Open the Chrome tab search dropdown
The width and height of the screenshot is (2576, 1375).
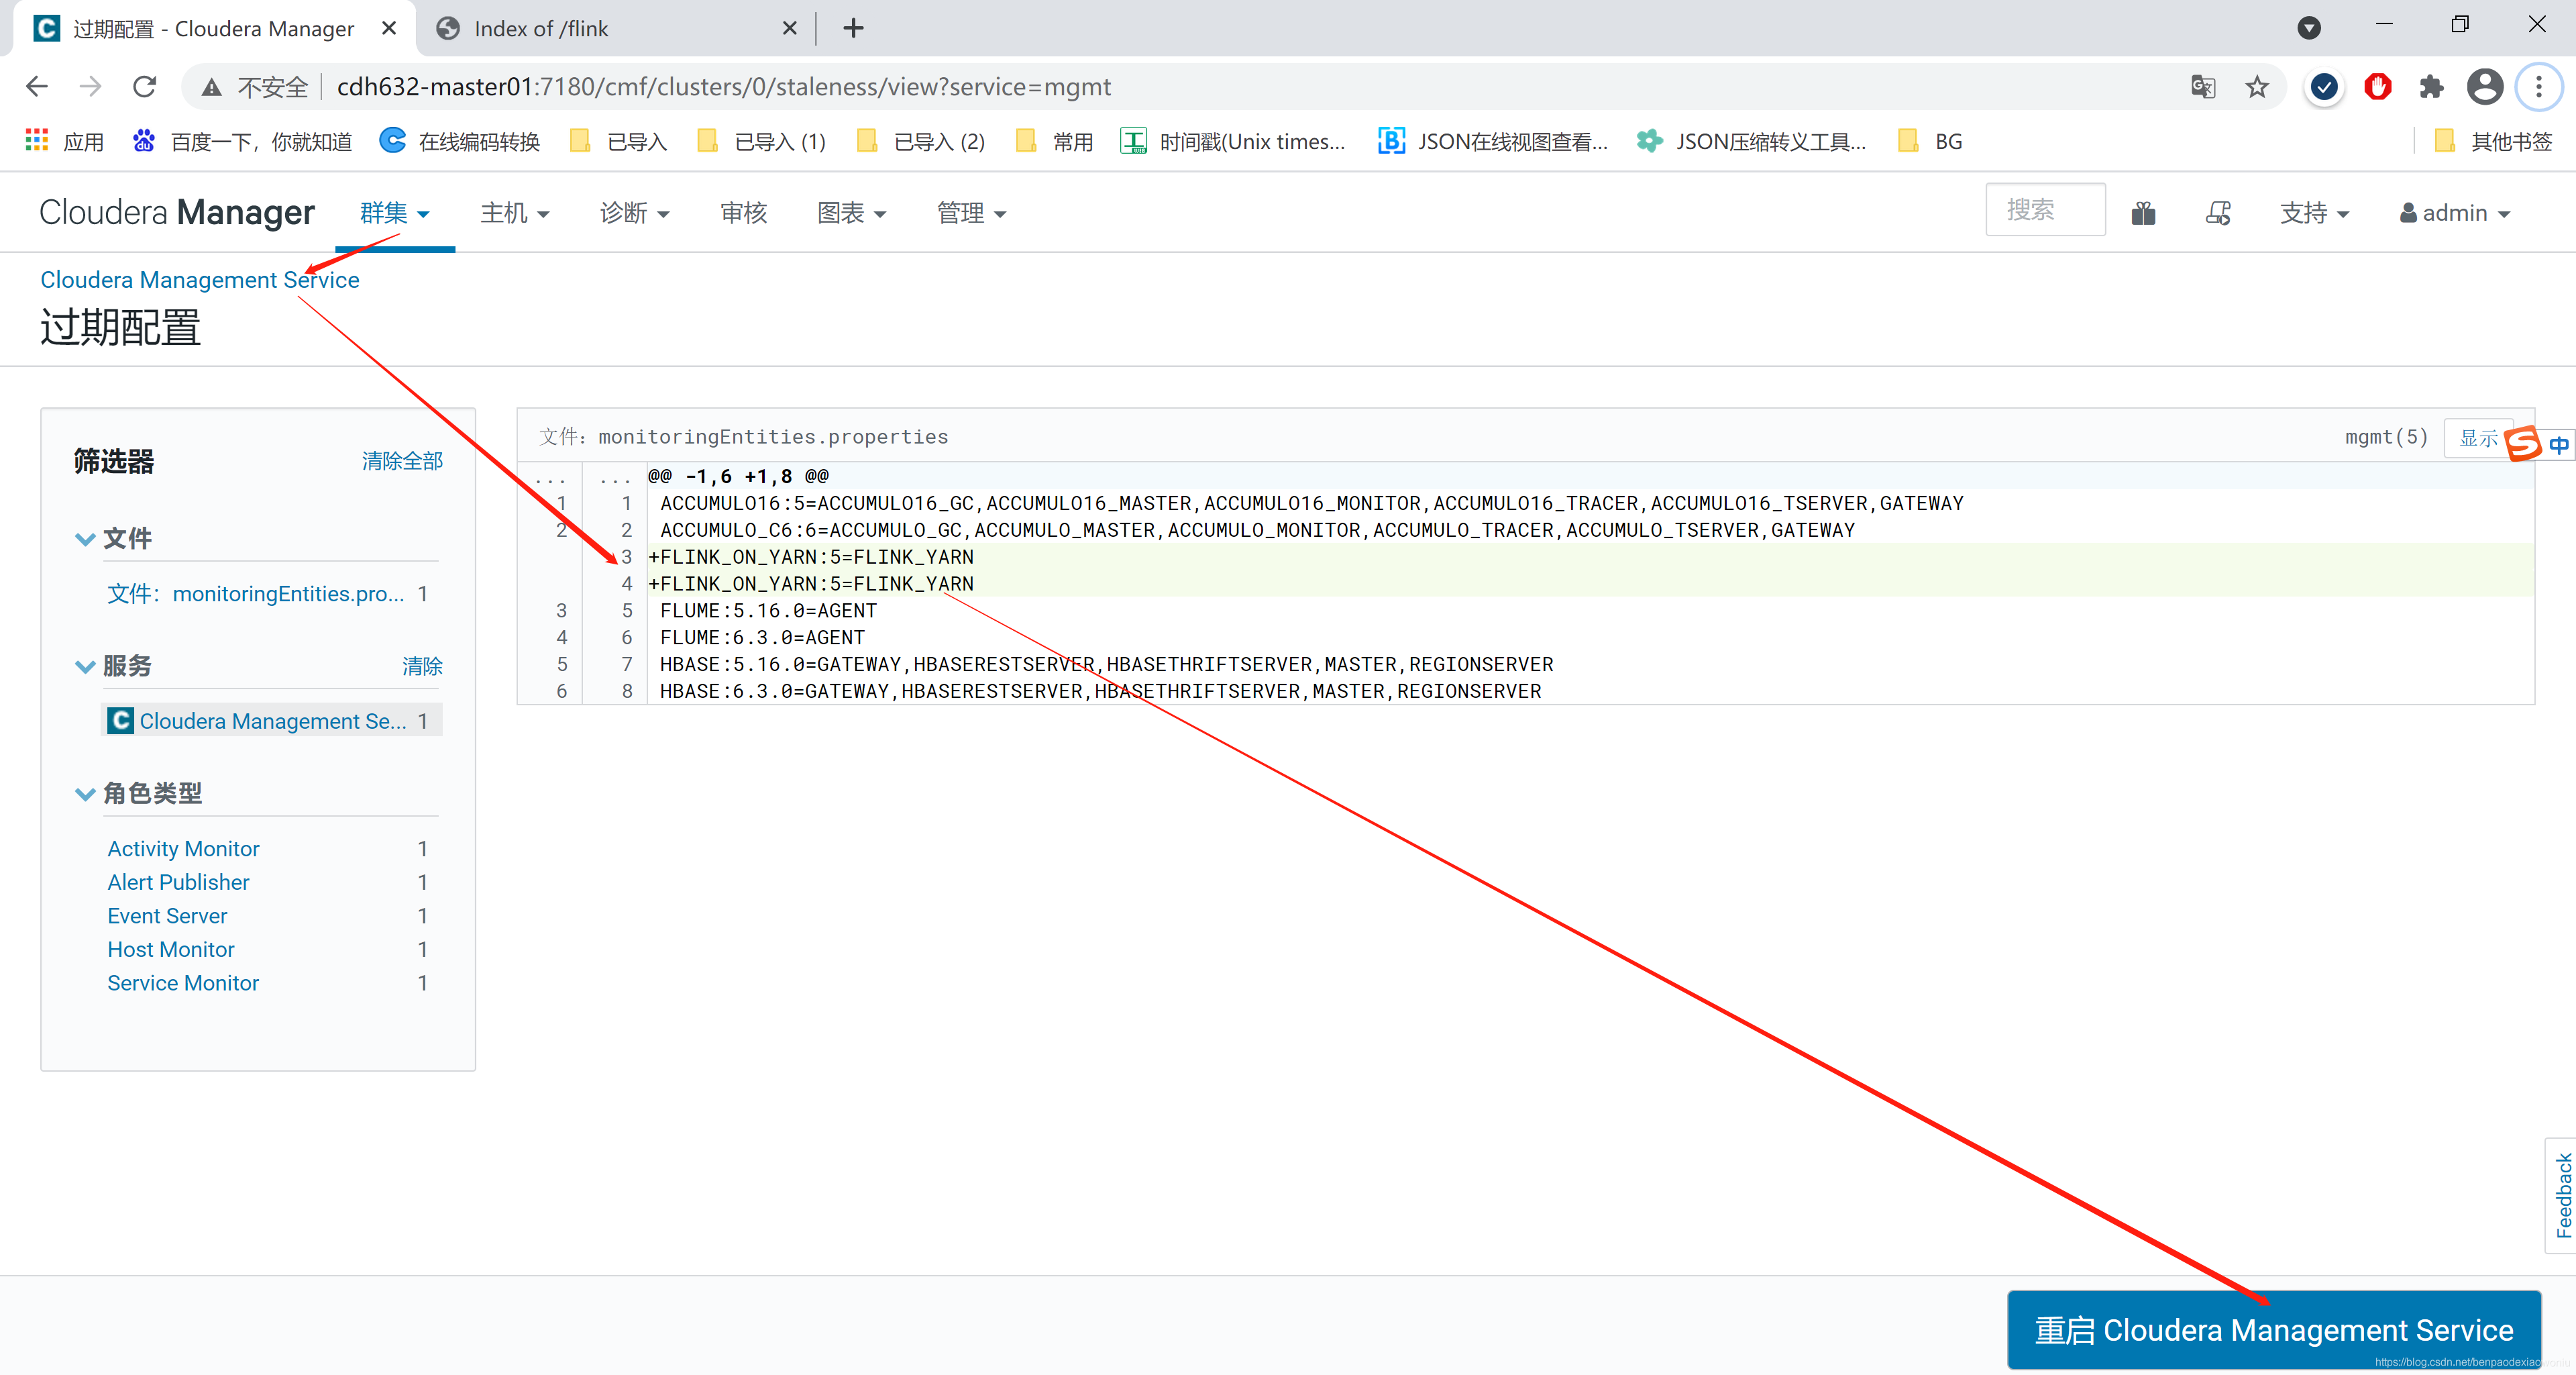click(2309, 28)
